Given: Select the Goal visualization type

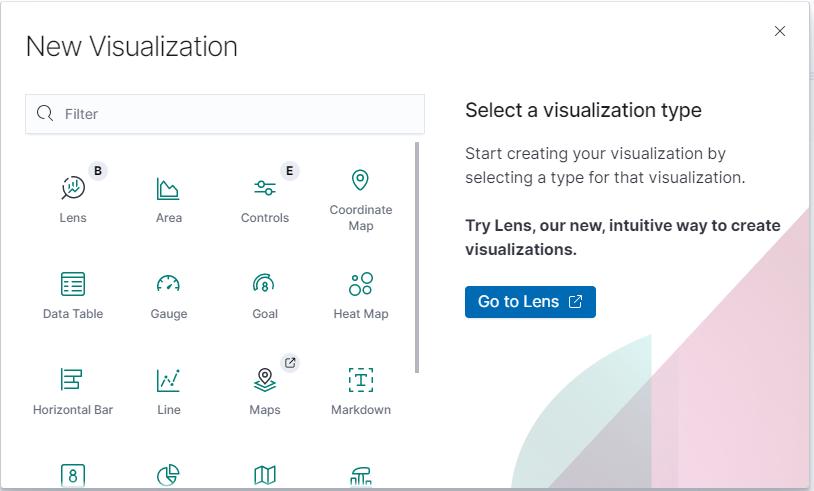Looking at the screenshot, I should (x=265, y=292).
